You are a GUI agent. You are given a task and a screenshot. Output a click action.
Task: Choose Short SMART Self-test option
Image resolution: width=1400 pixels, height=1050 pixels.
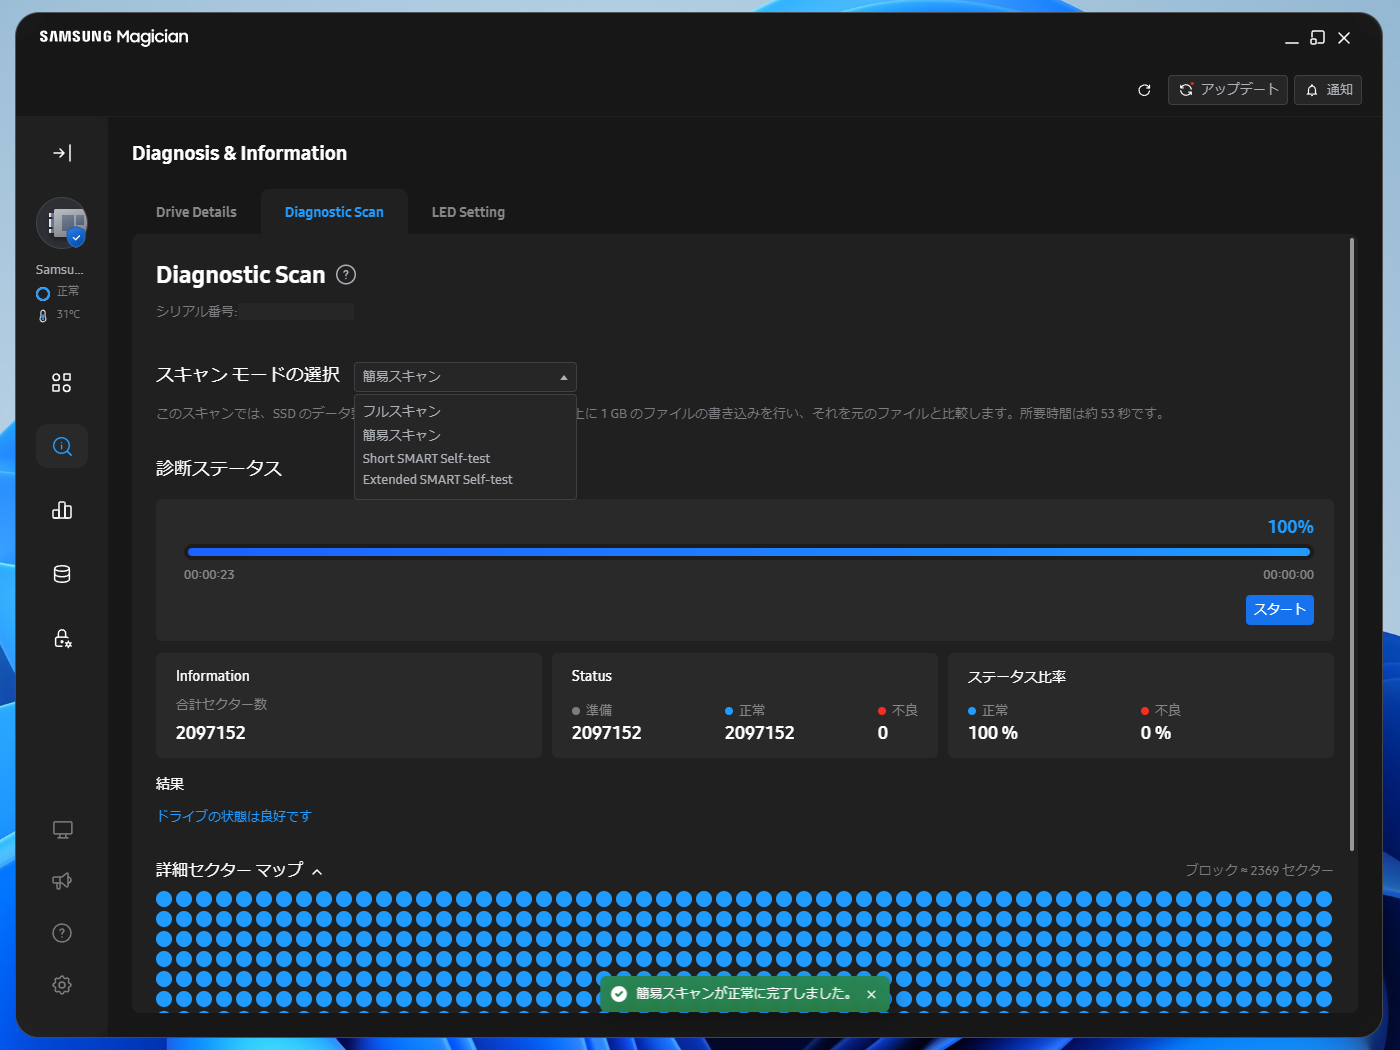465,458
